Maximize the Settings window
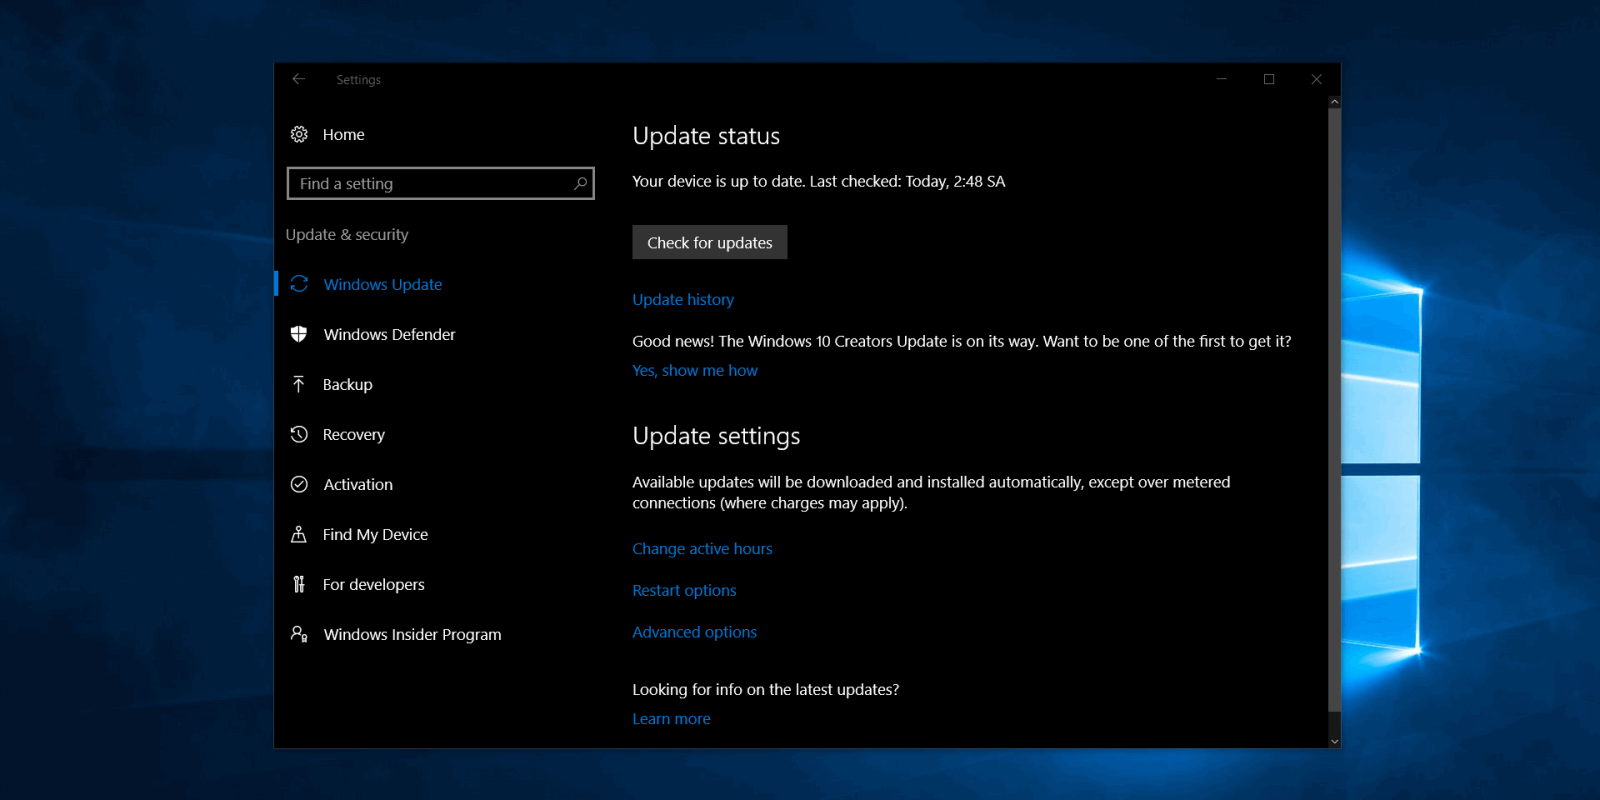The width and height of the screenshot is (1600, 800). click(x=1269, y=79)
